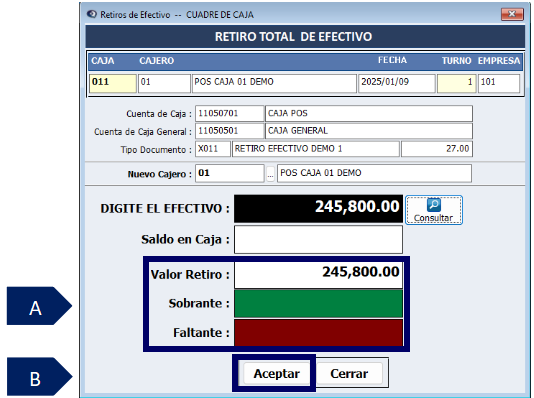The height and width of the screenshot is (398, 534).
Task: Confirm the withdrawal with Aceptar
Action: click(276, 374)
